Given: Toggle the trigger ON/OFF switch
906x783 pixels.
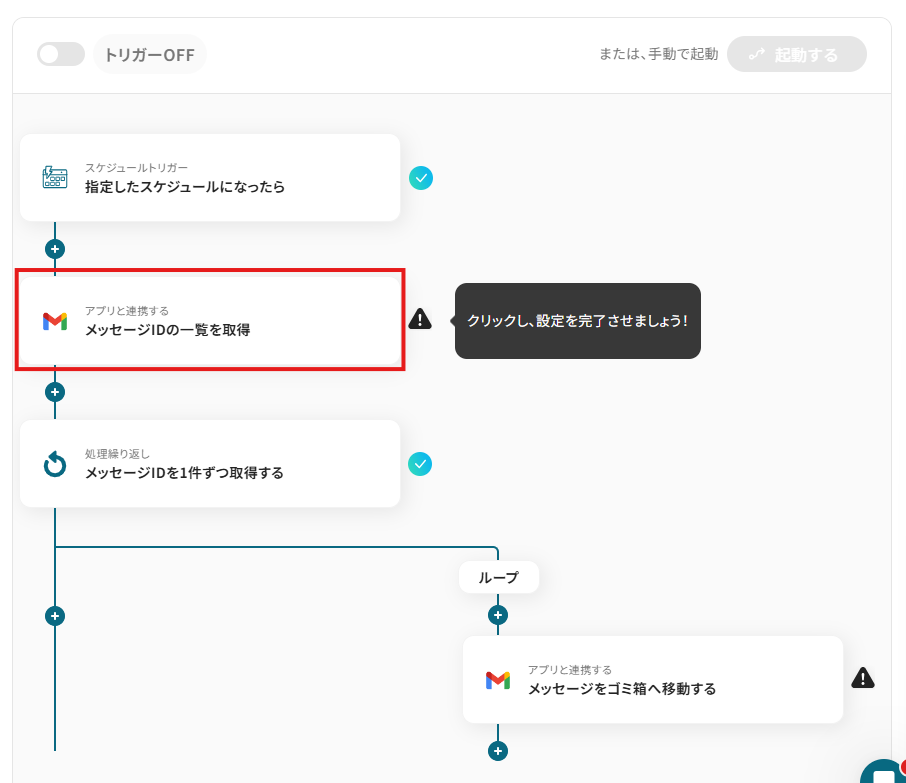Looking at the screenshot, I should click(61, 54).
